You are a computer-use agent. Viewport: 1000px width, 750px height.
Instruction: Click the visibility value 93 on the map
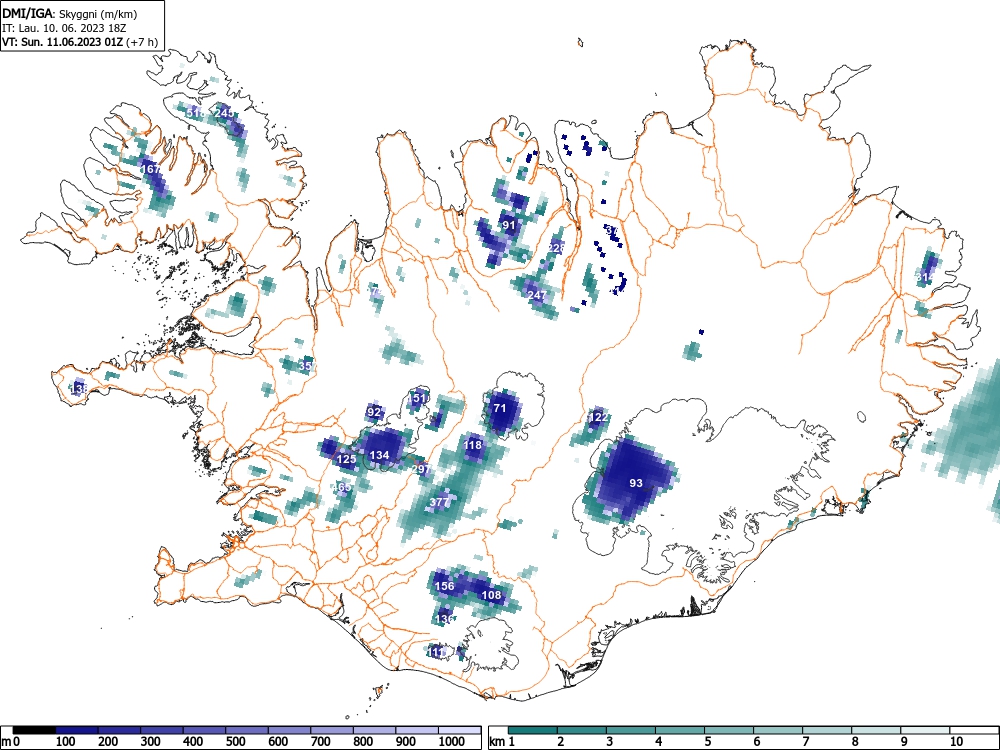point(636,483)
